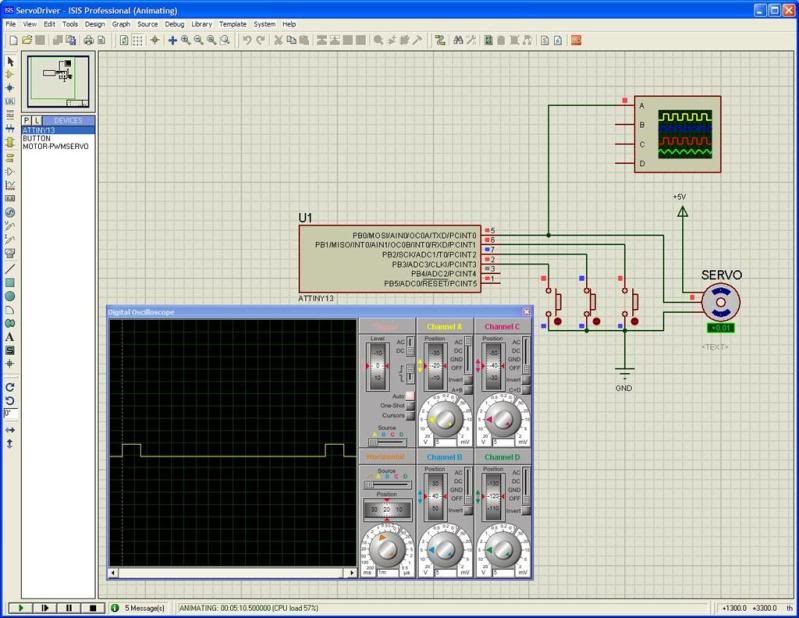This screenshot has width=799, height=618.
Task: Click the horizontal Source slider
Action: pyautogui.click(x=387, y=485)
